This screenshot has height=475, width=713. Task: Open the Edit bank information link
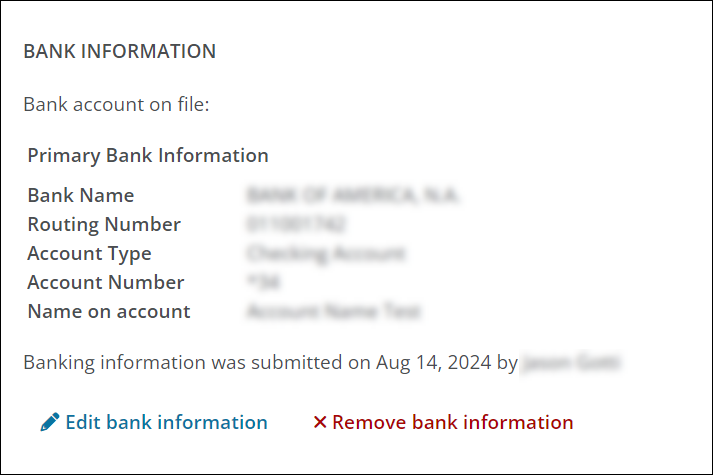pos(166,423)
